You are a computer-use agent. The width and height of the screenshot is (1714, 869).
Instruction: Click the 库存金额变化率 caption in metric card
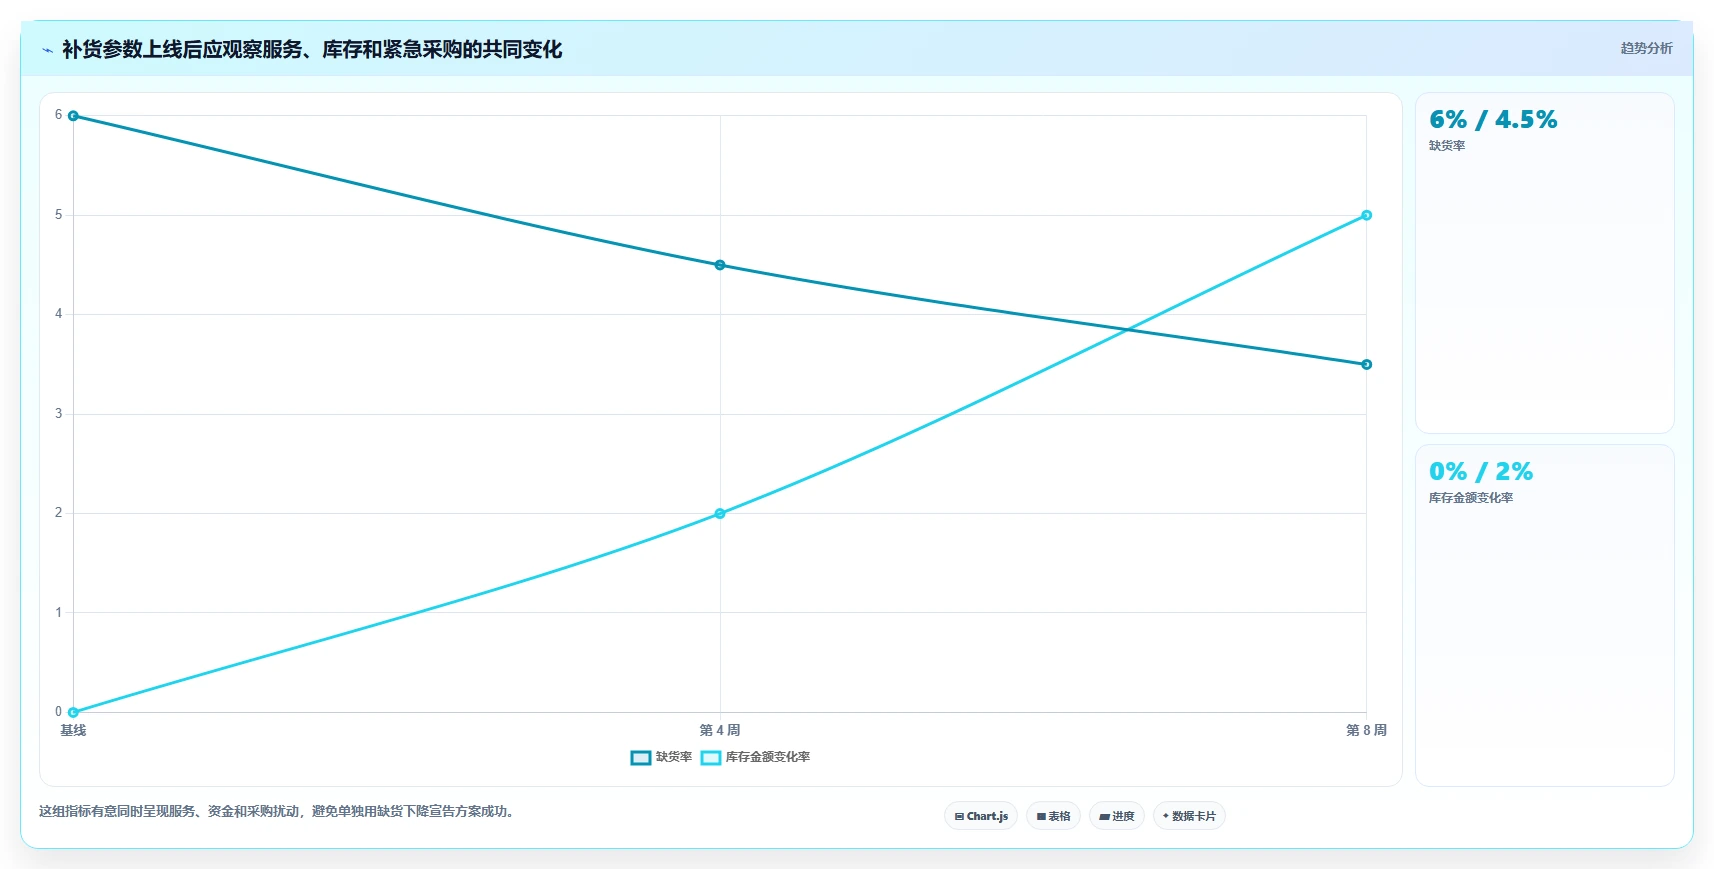click(1471, 498)
